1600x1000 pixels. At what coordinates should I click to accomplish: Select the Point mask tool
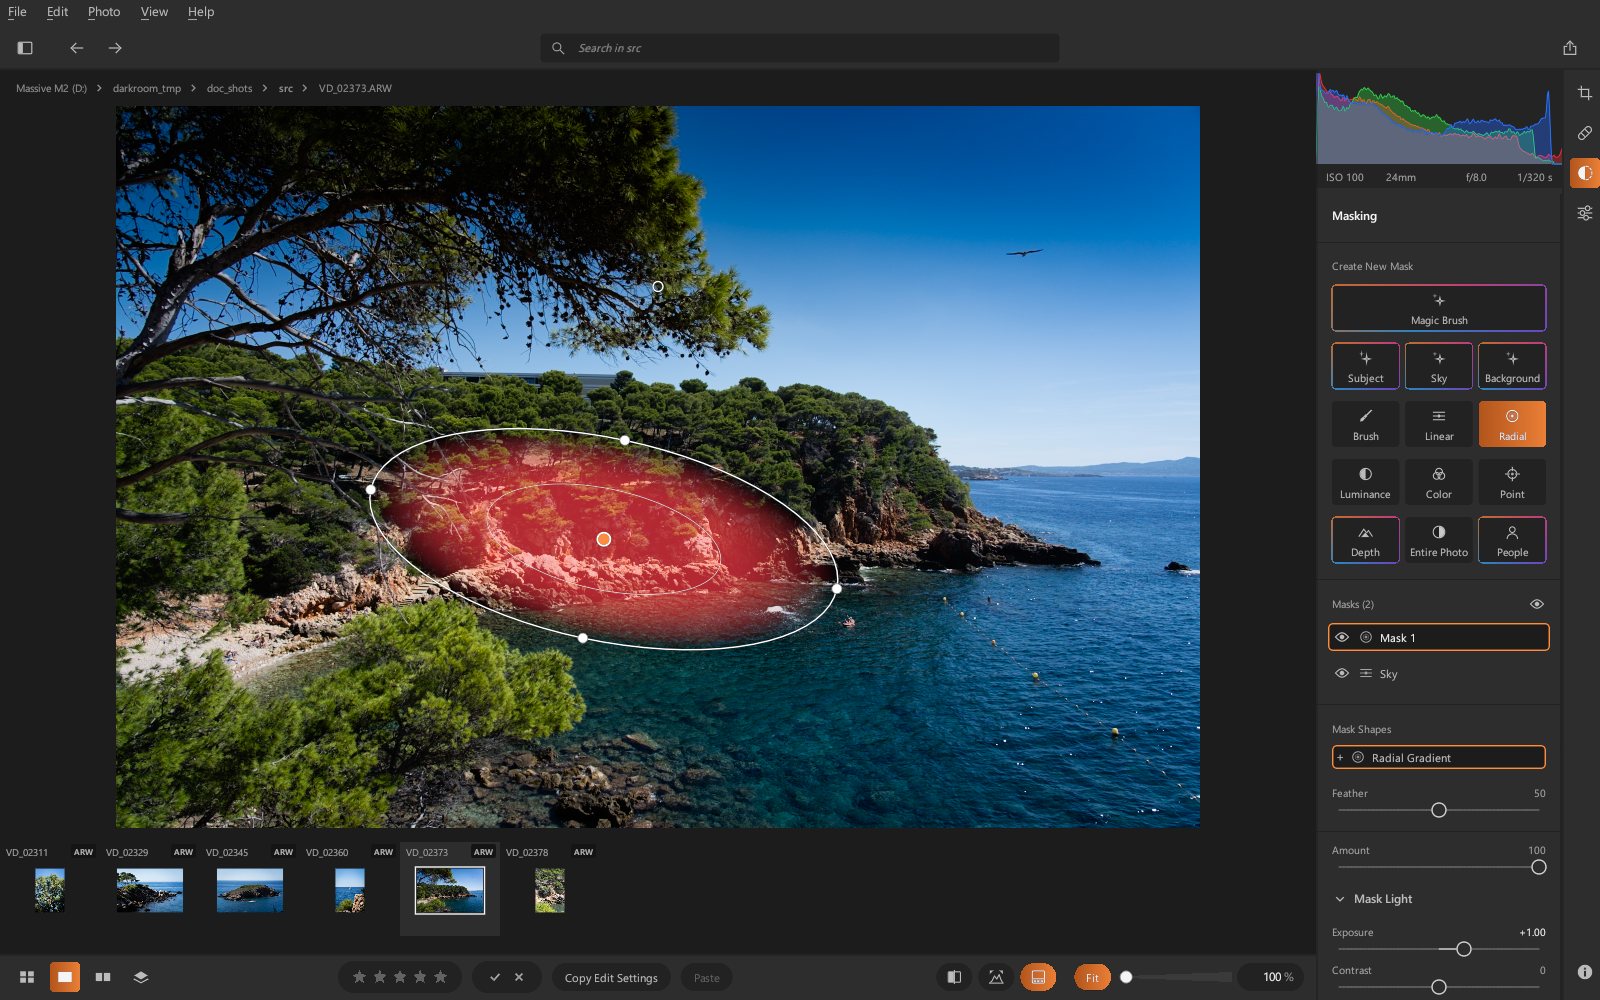pyautogui.click(x=1512, y=482)
